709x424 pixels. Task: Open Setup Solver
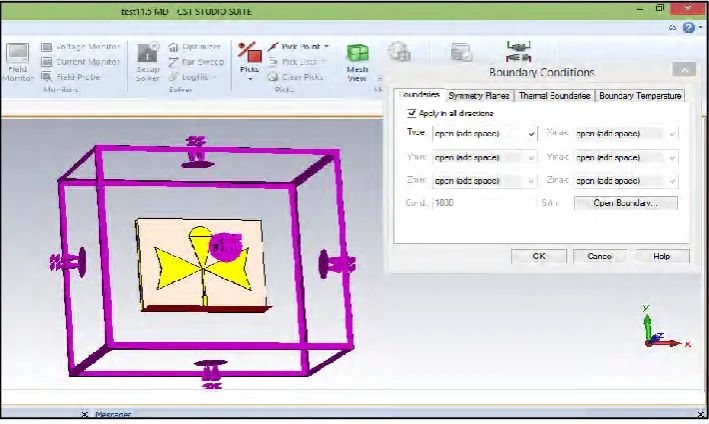(148, 62)
